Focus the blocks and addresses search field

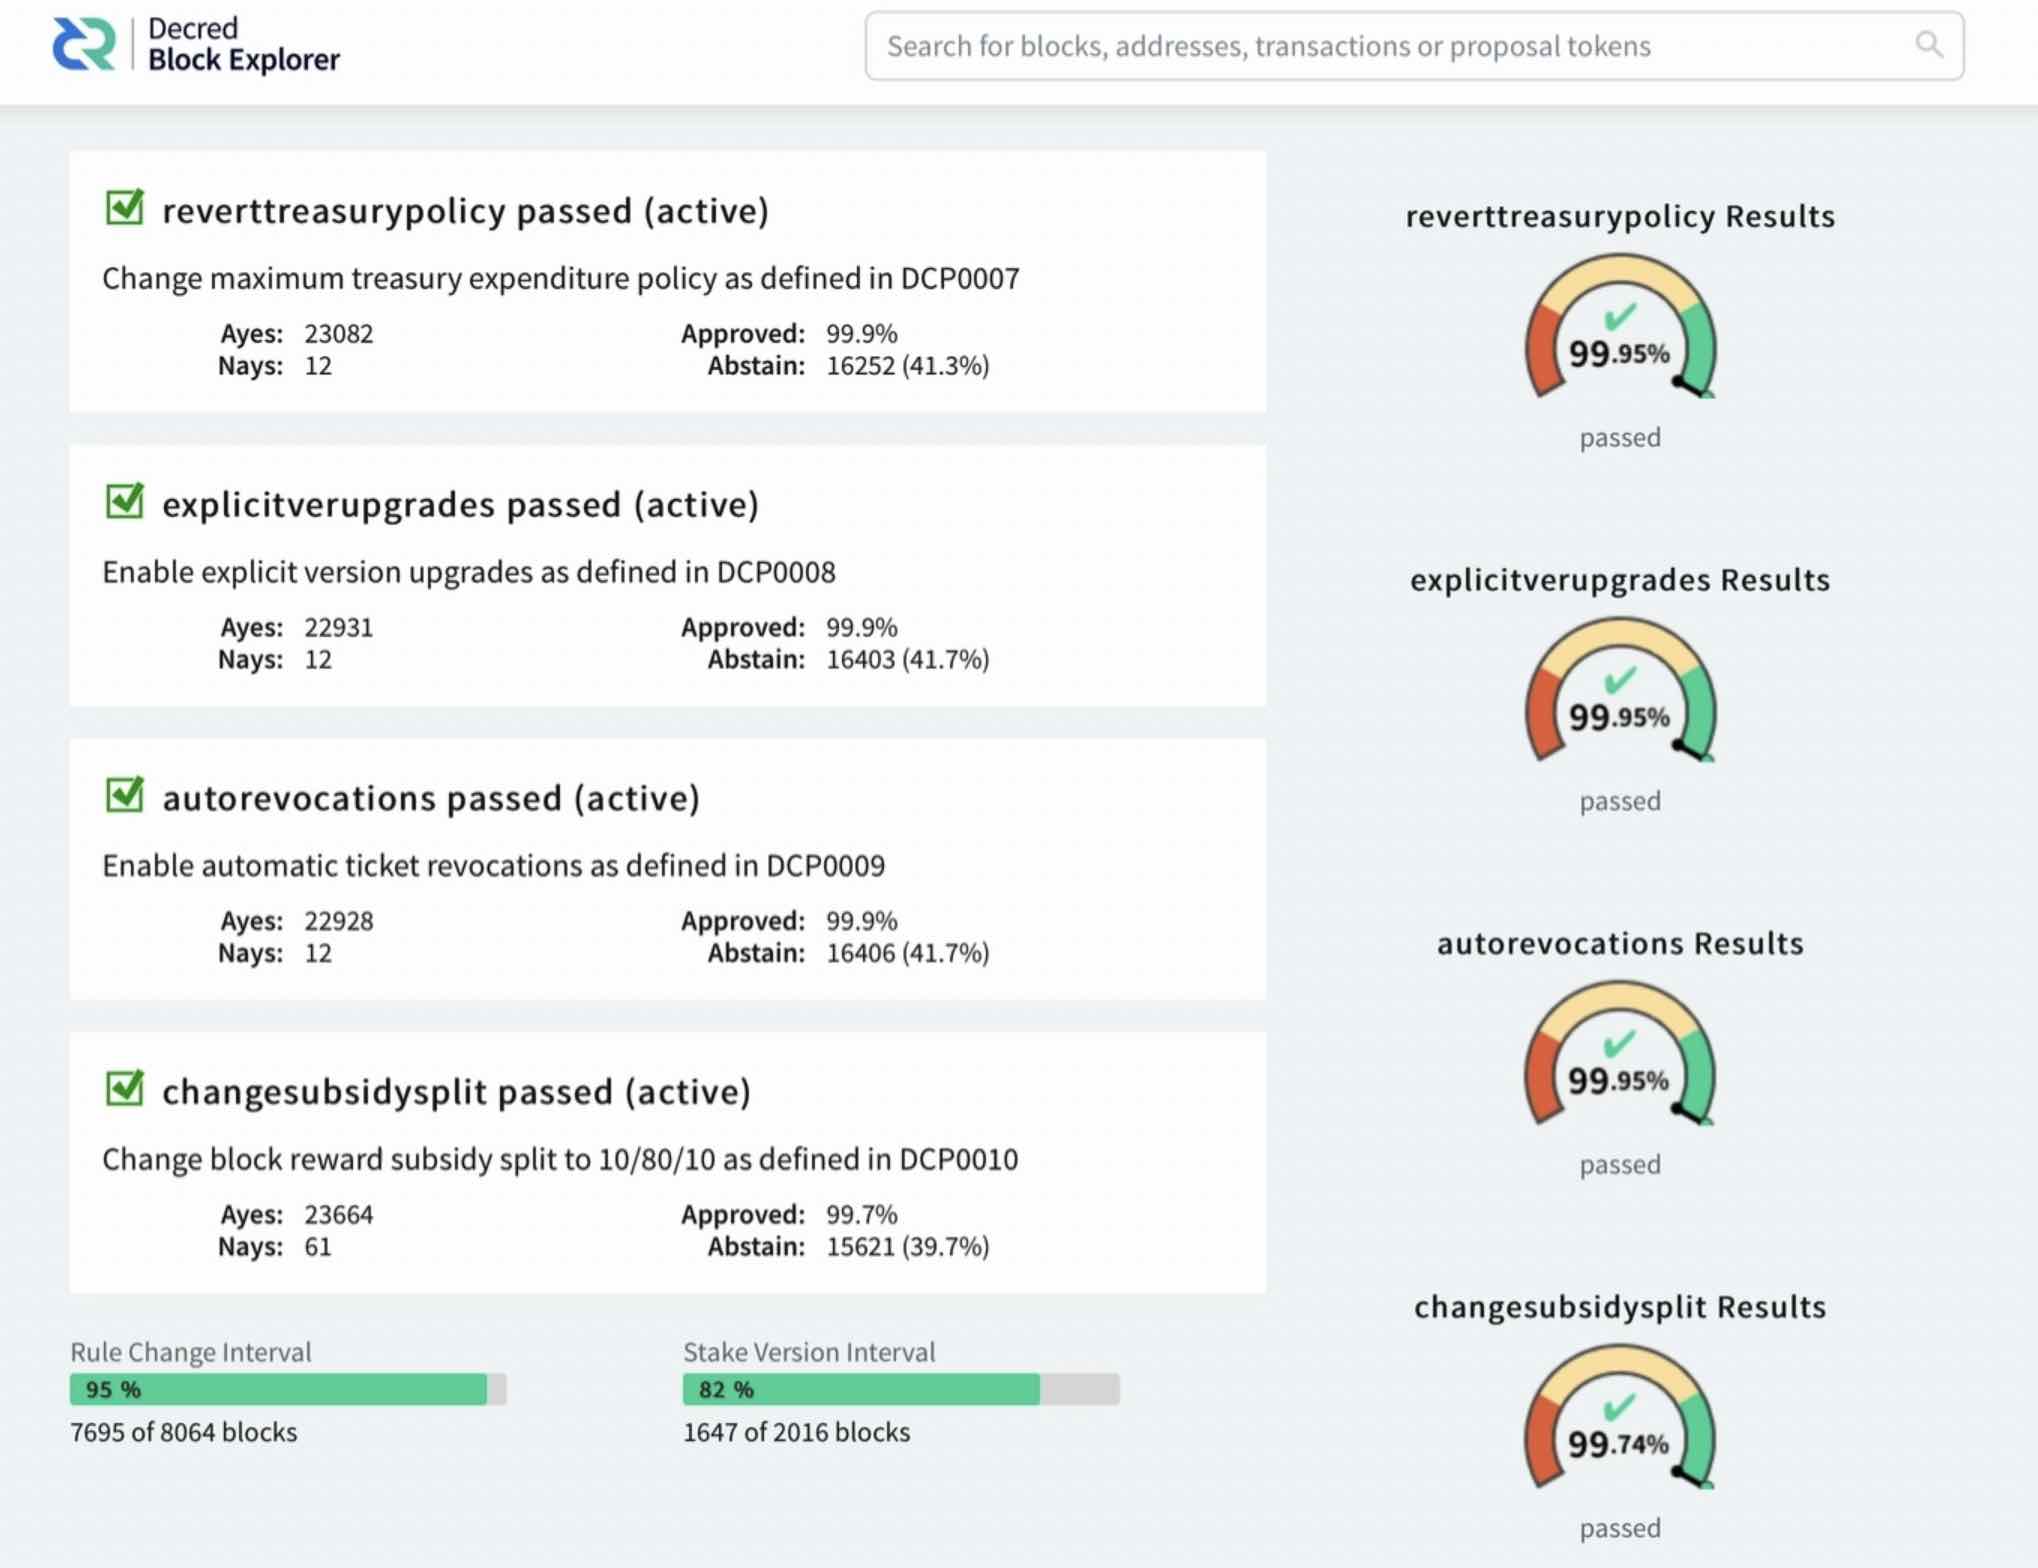1414,46
